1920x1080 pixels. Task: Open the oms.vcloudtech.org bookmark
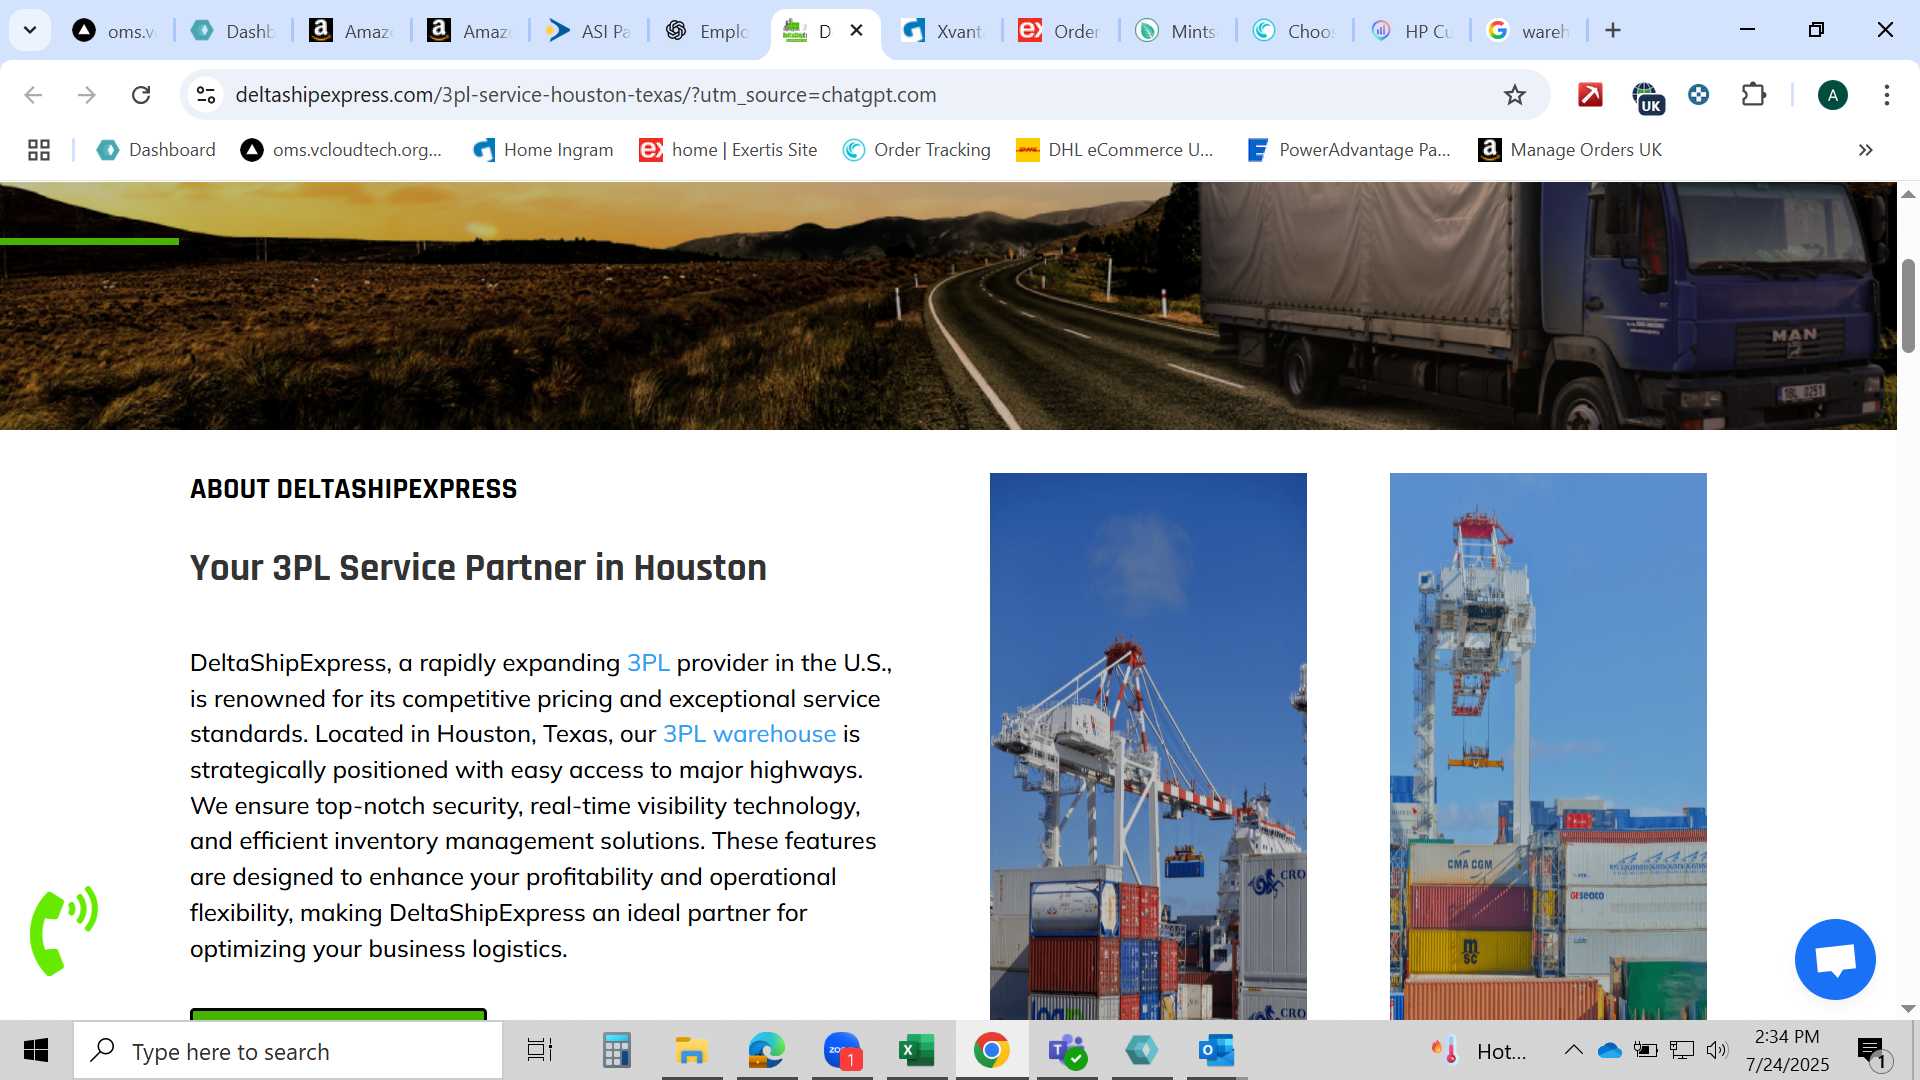(x=341, y=150)
